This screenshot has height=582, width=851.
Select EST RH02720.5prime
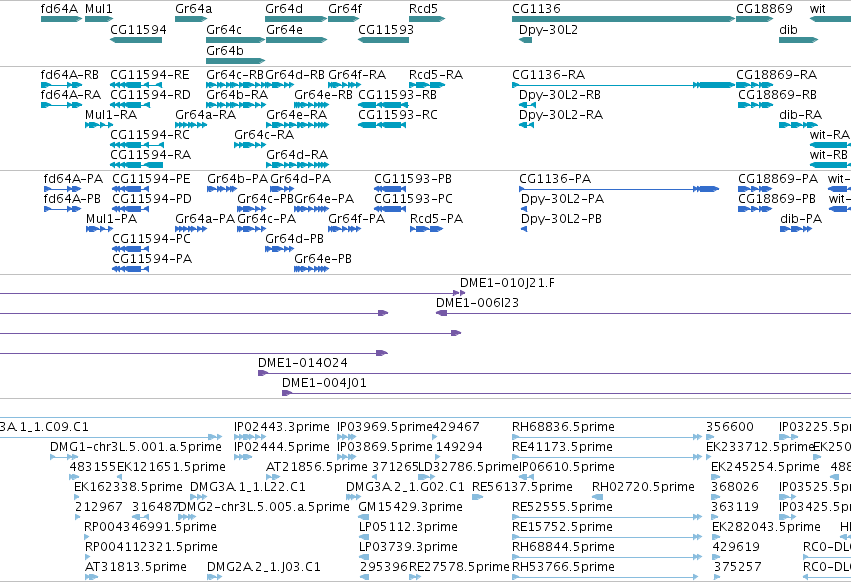[x=597, y=497]
